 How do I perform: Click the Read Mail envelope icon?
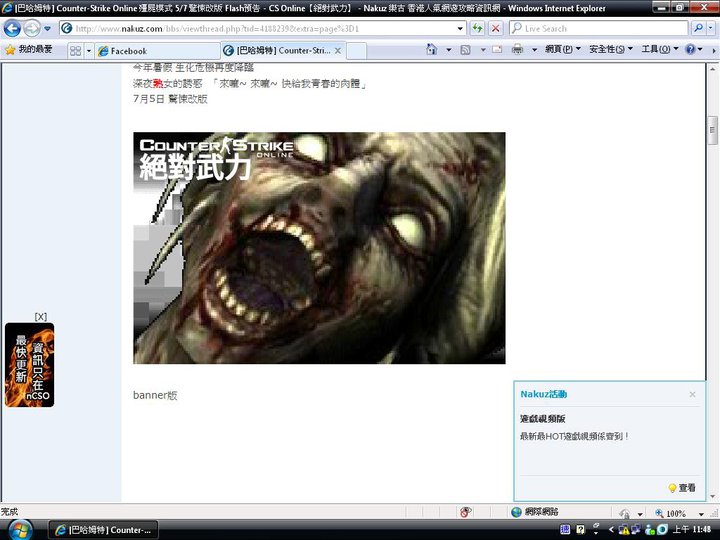[x=497, y=49]
